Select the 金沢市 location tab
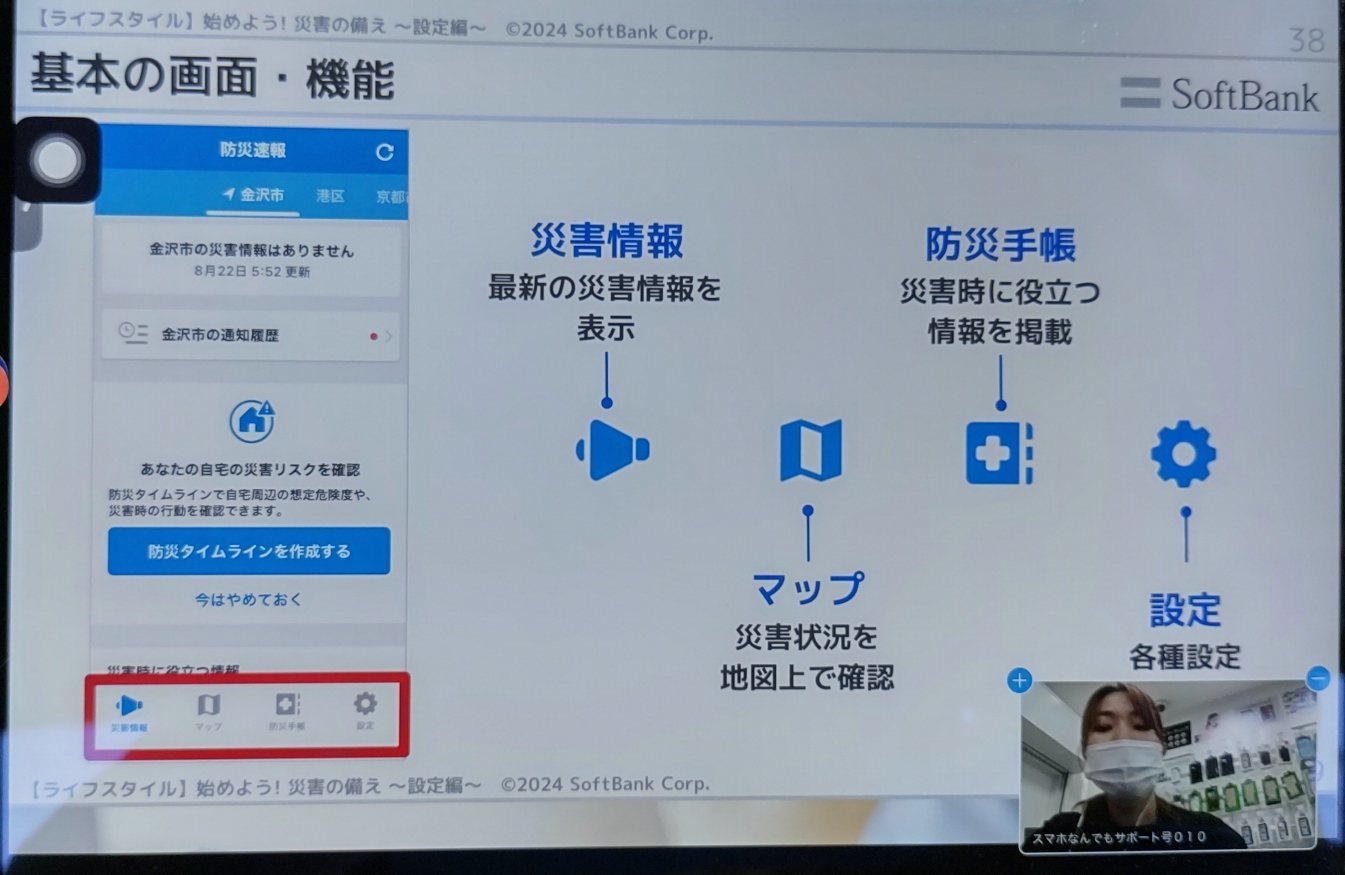This screenshot has width=1345, height=875. click(x=254, y=195)
